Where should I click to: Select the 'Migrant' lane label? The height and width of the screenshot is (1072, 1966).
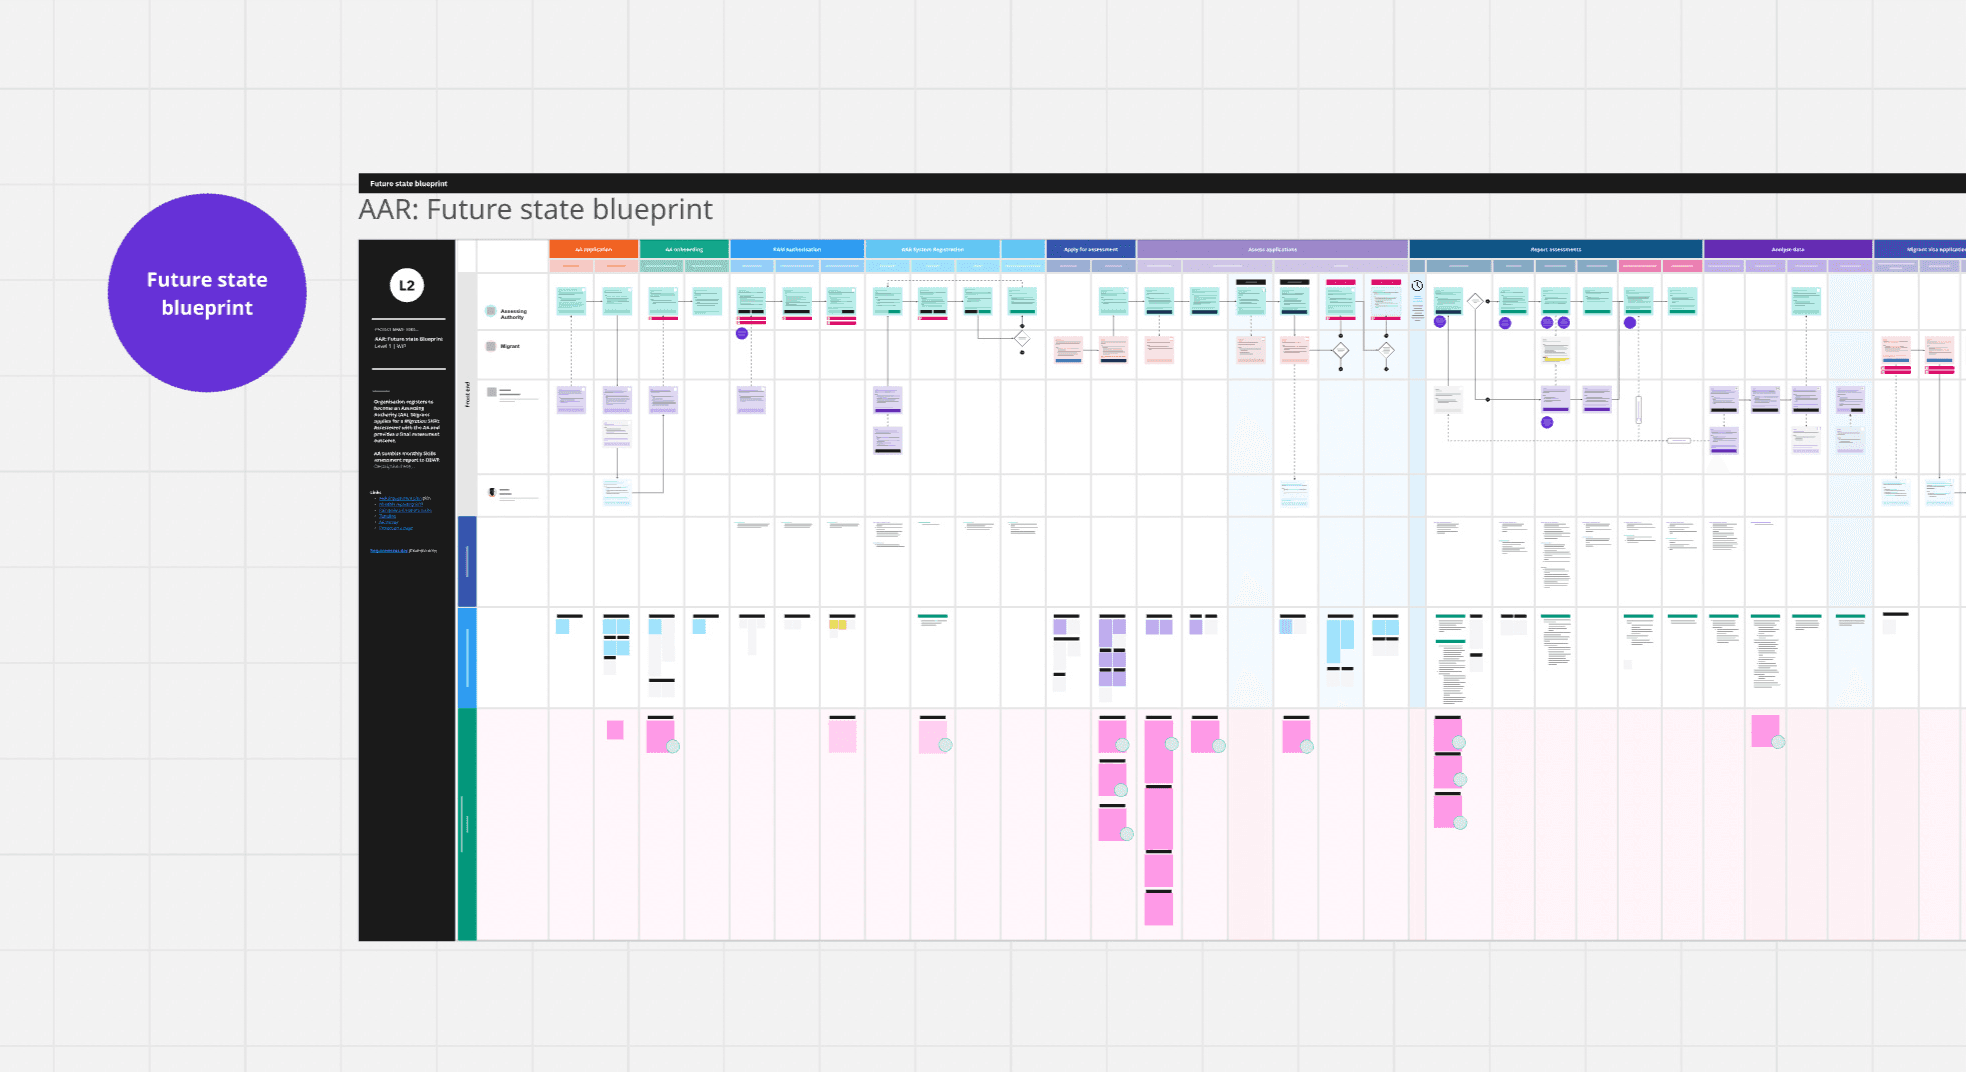coord(510,346)
